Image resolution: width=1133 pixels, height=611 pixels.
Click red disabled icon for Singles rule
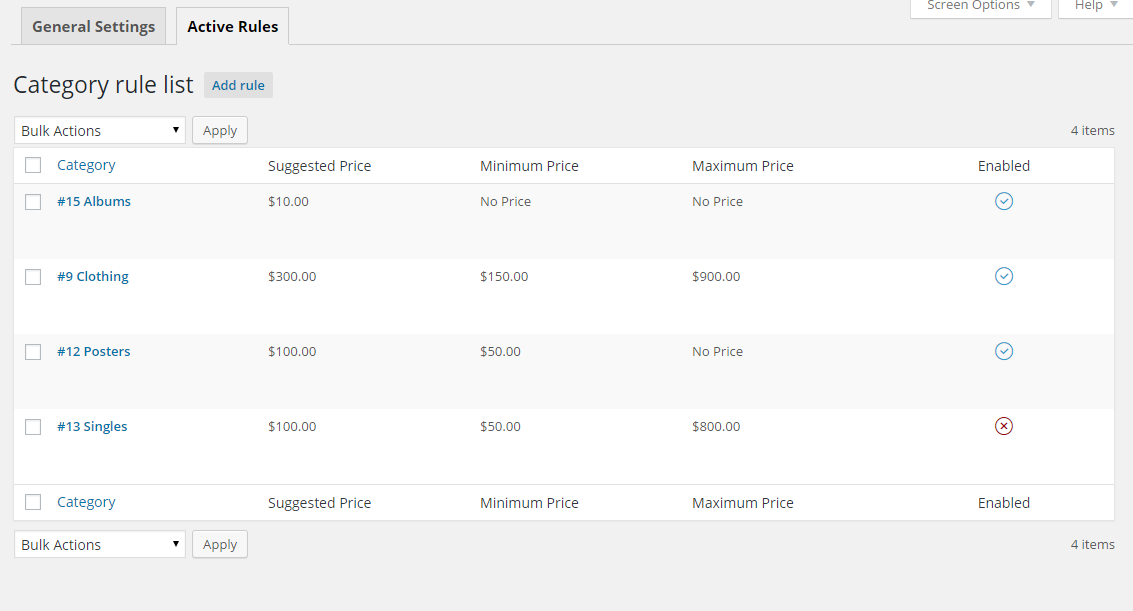coord(1004,426)
